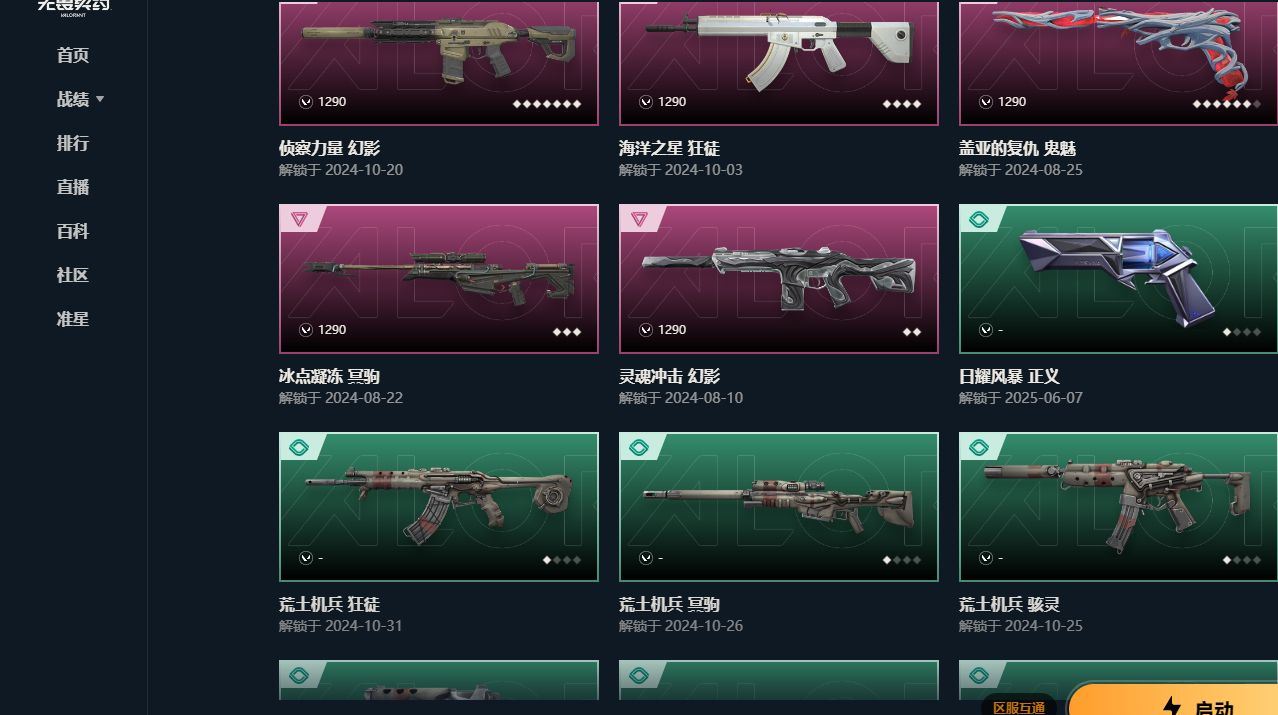Click the 区服互通 label badge
The width and height of the screenshot is (1278, 715).
click(1019, 706)
